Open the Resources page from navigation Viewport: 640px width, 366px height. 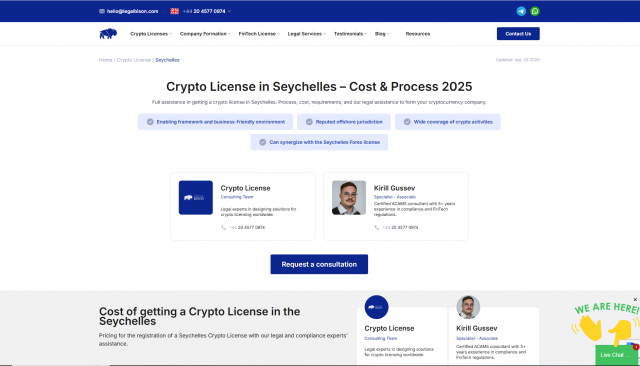[418, 34]
